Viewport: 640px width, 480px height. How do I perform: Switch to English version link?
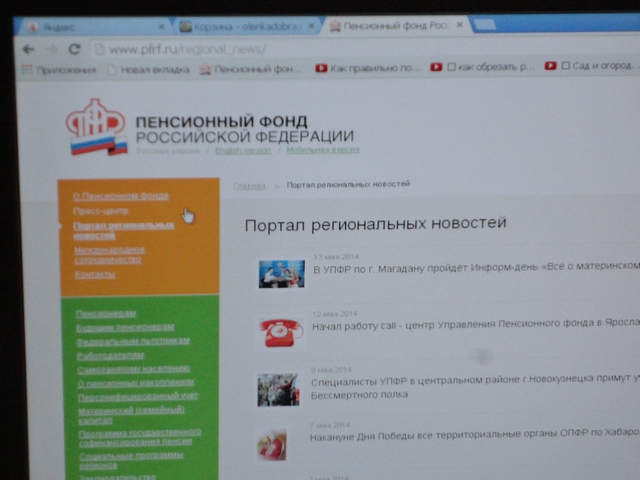[x=243, y=150]
